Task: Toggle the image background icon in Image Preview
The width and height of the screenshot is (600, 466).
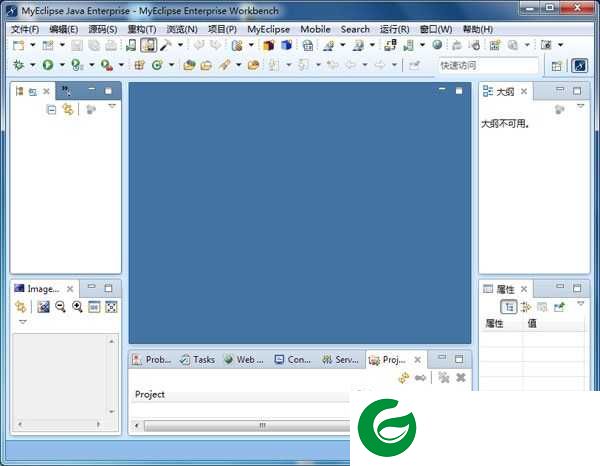Action: [x=43, y=306]
